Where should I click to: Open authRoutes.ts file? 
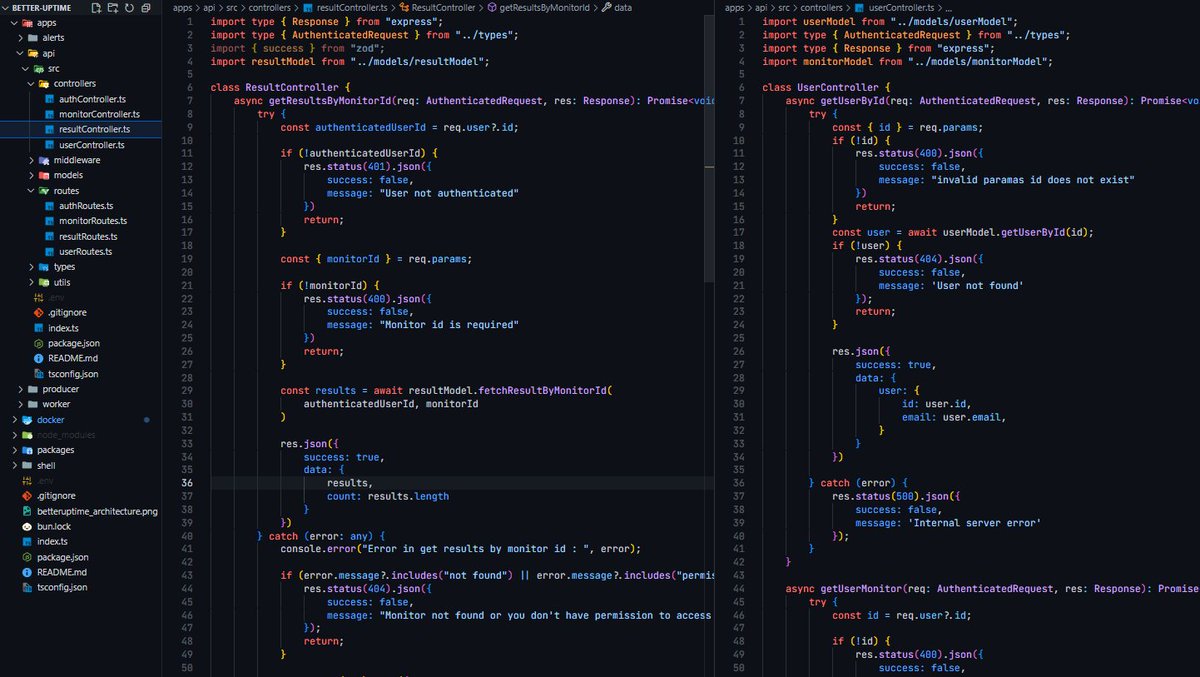86,206
